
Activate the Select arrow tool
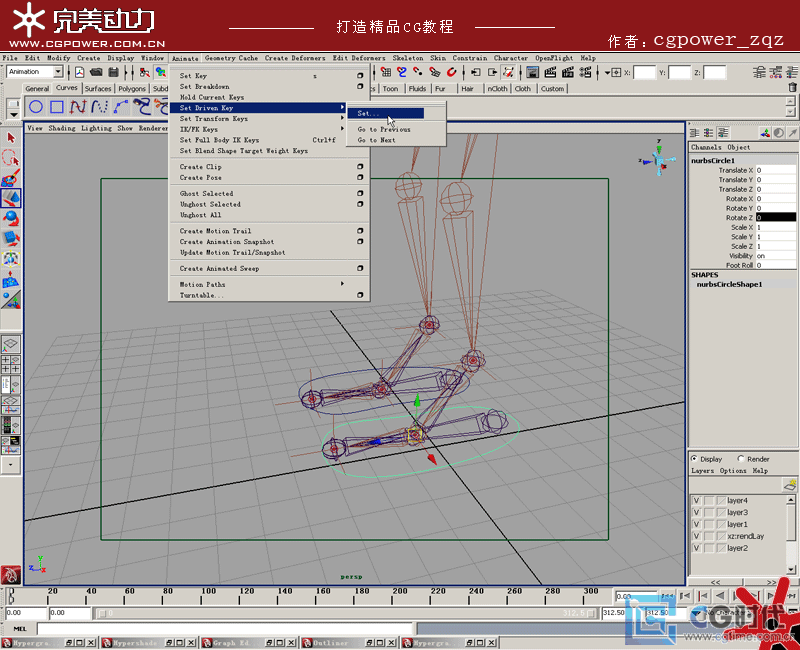pos(11,138)
